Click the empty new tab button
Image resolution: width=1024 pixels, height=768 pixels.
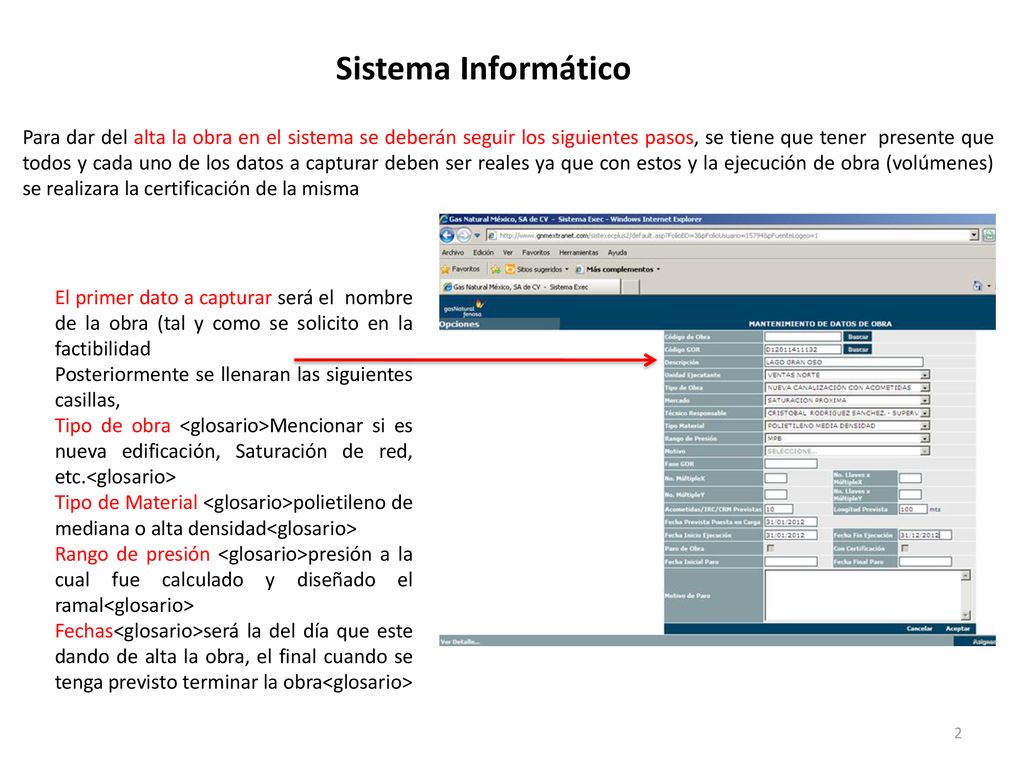pyautogui.click(x=630, y=287)
